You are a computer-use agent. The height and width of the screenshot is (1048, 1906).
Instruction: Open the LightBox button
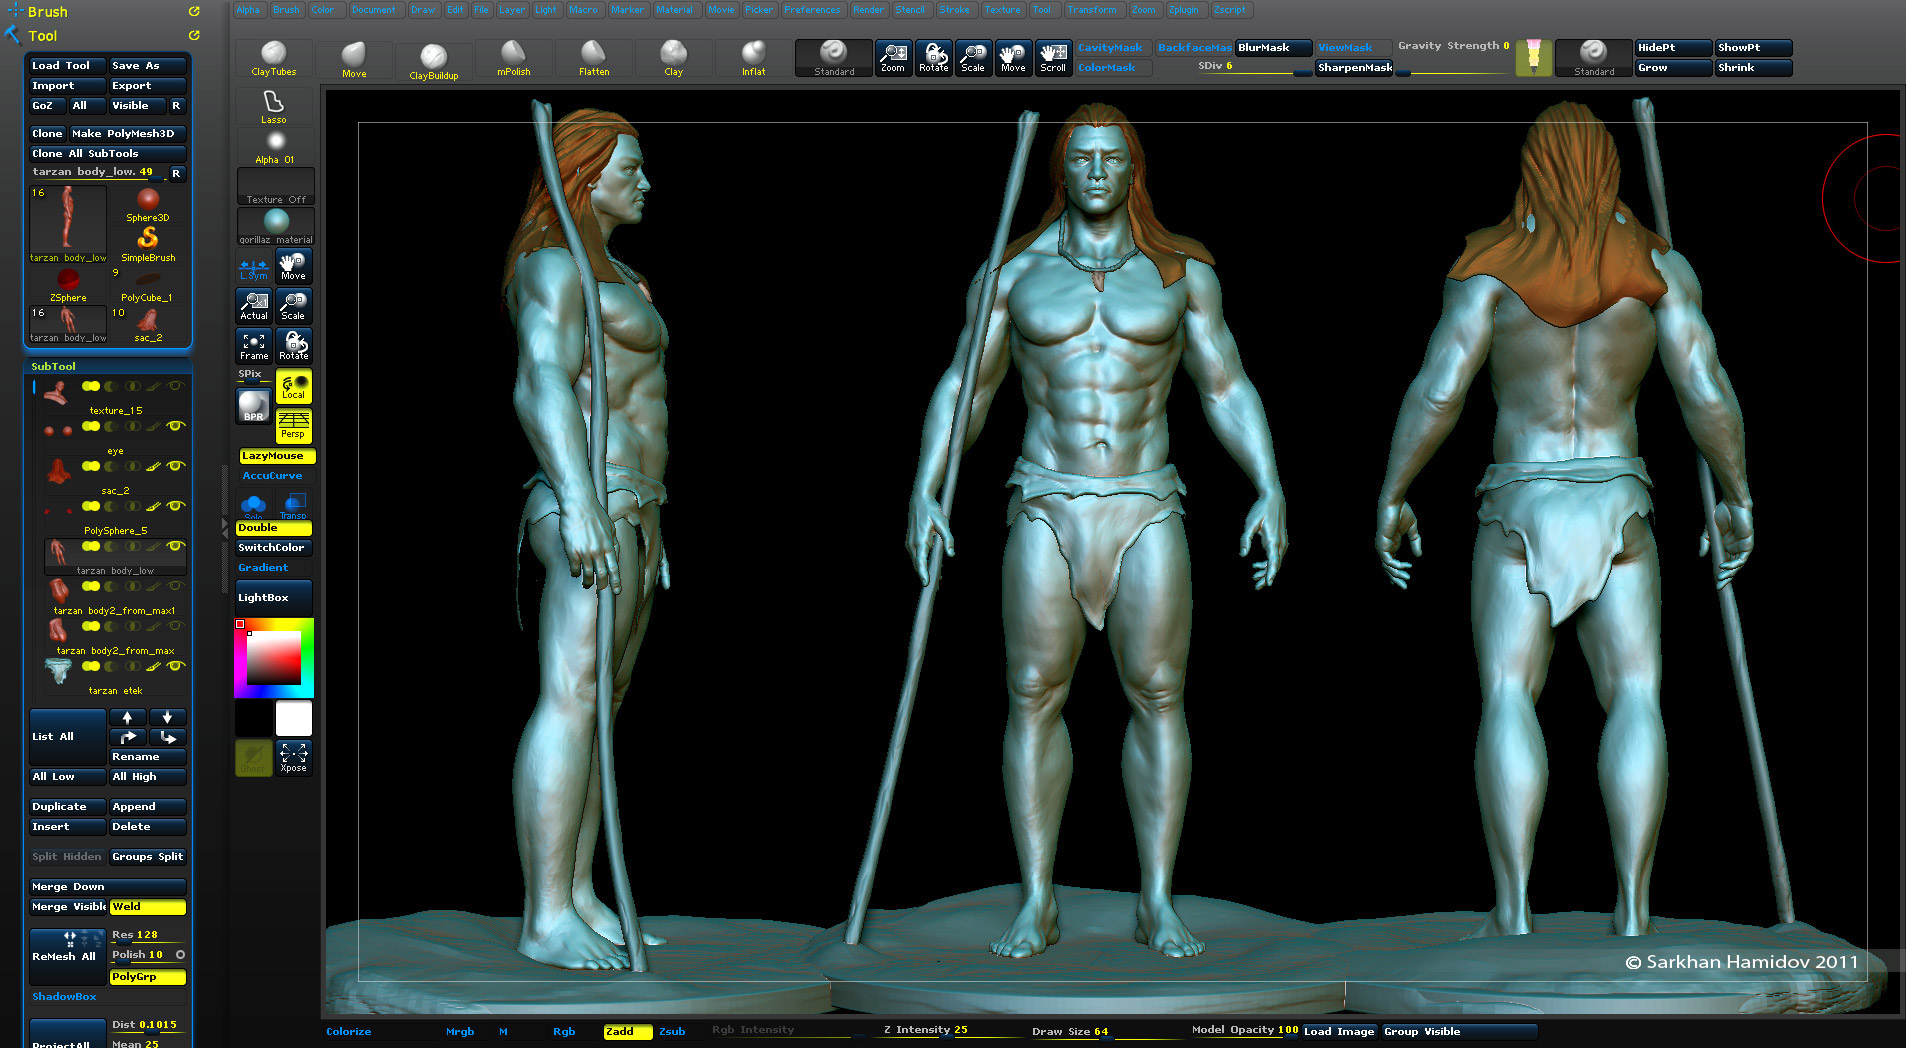pyautogui.click(x=274, y=598)
